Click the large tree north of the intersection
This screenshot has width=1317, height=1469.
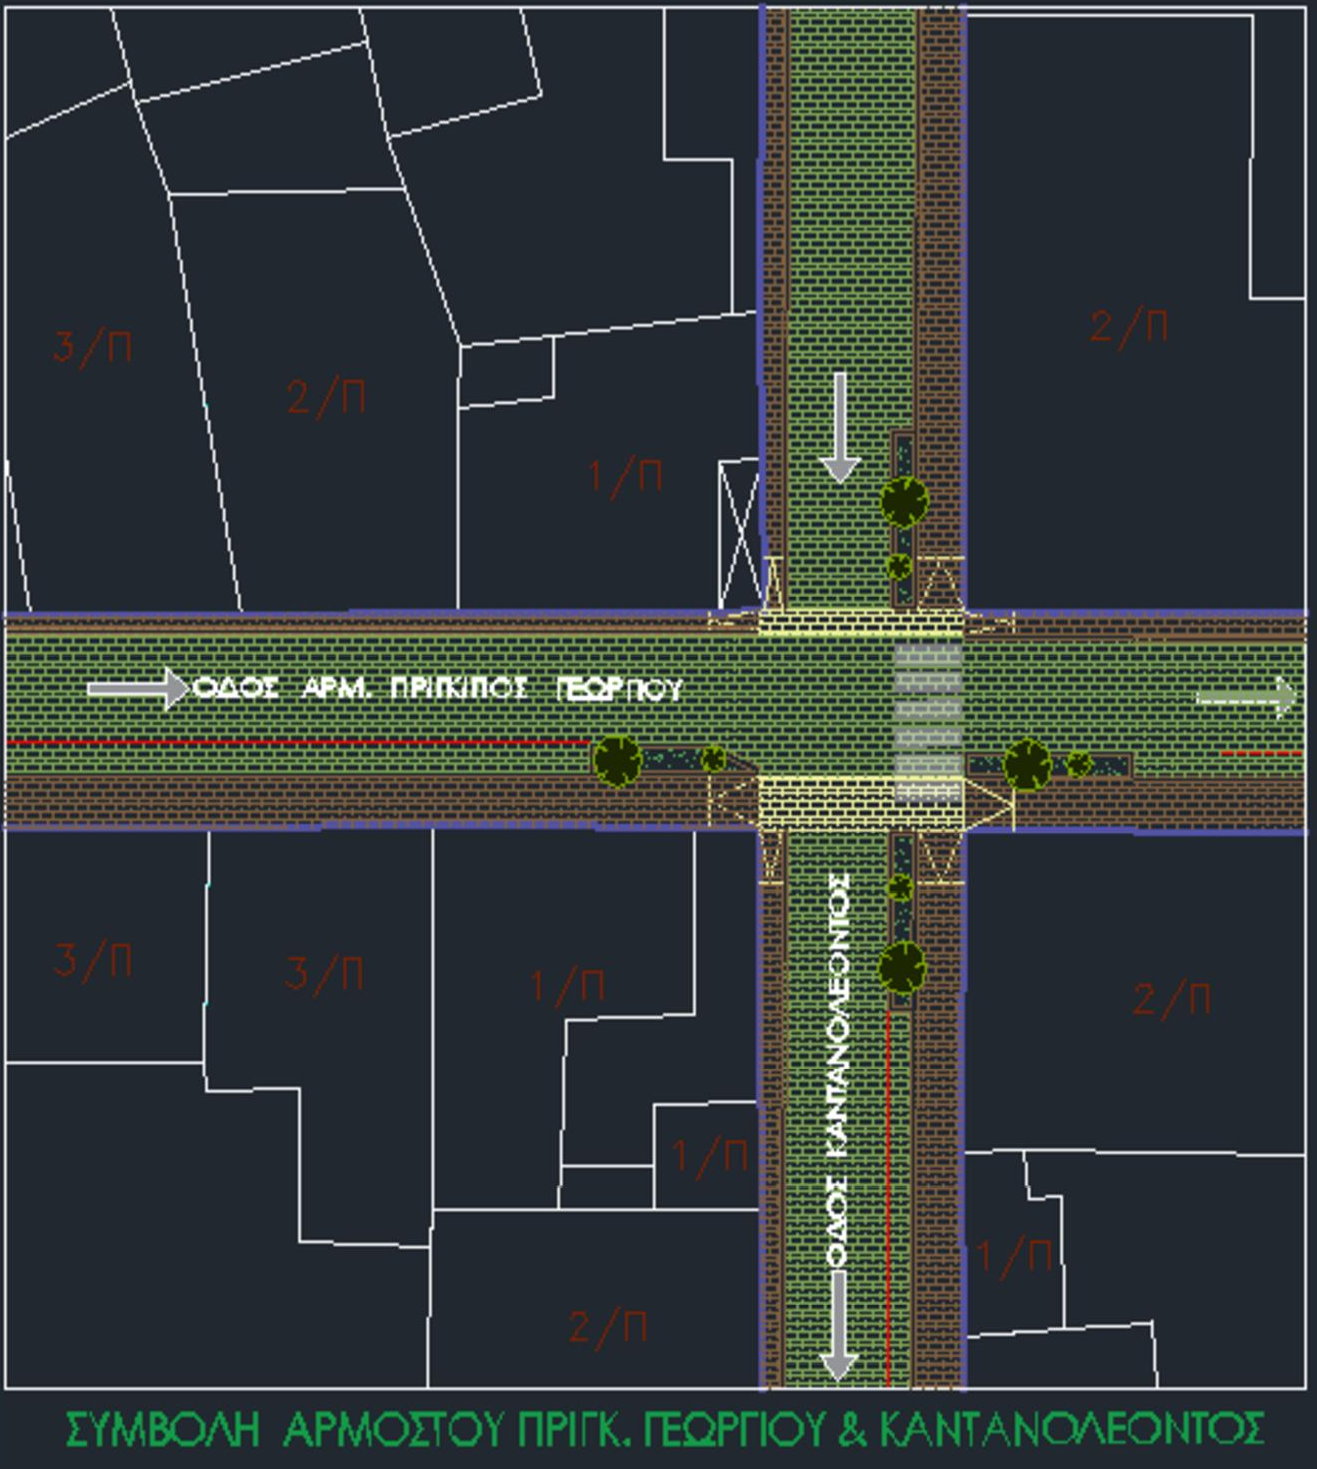point(904,501)
